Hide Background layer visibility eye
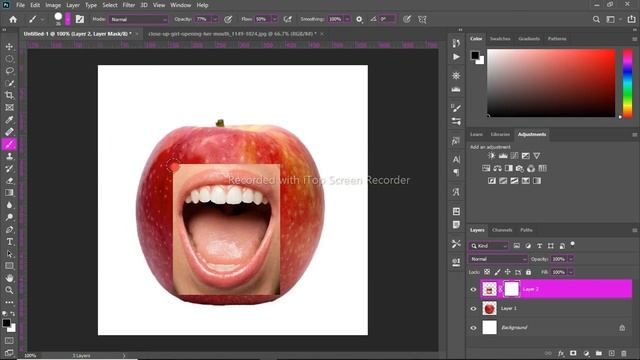 pos(473,328)
